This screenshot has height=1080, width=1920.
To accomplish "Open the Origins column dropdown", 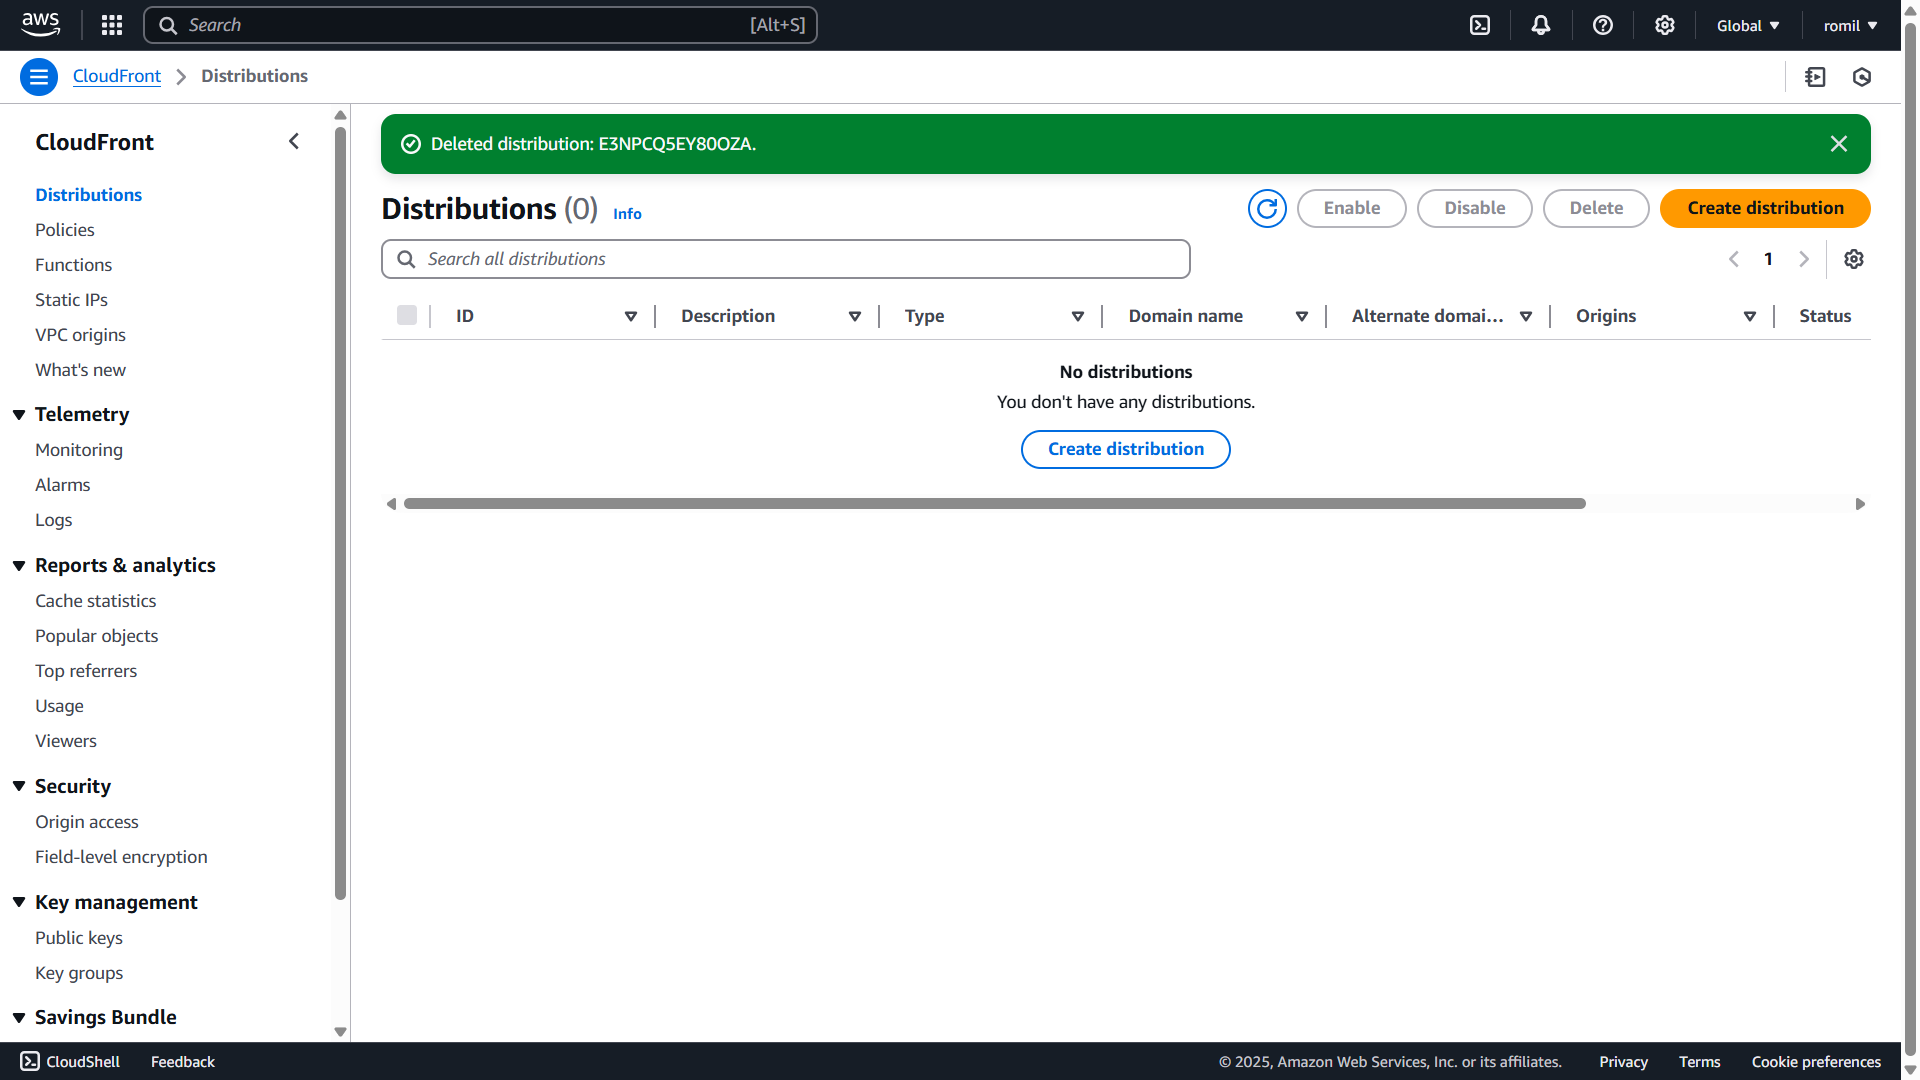I will pyautogui.click(x=1750, y=316).
